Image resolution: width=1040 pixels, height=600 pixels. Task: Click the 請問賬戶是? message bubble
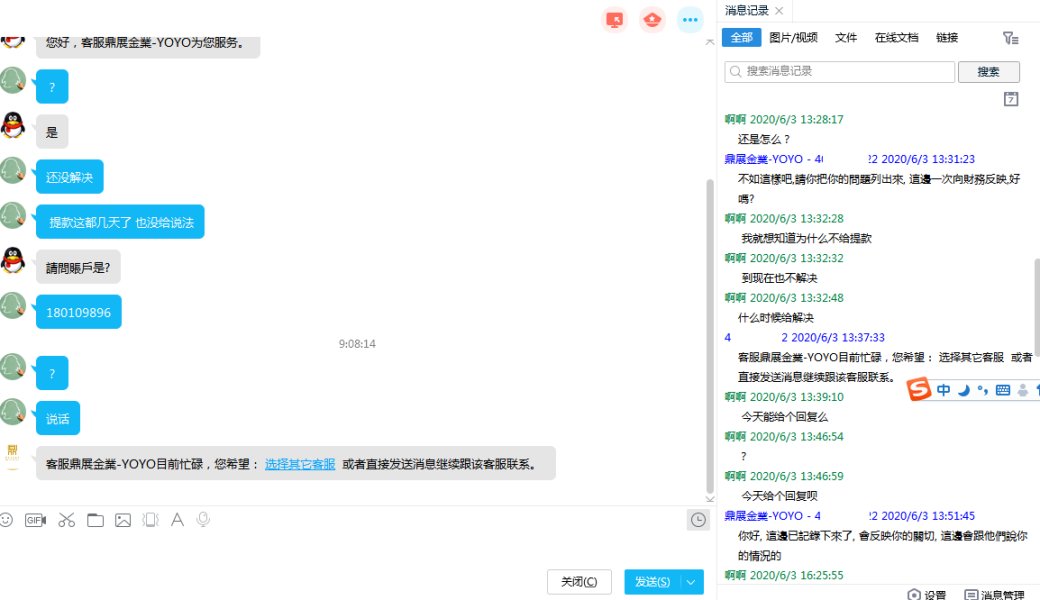78,267
